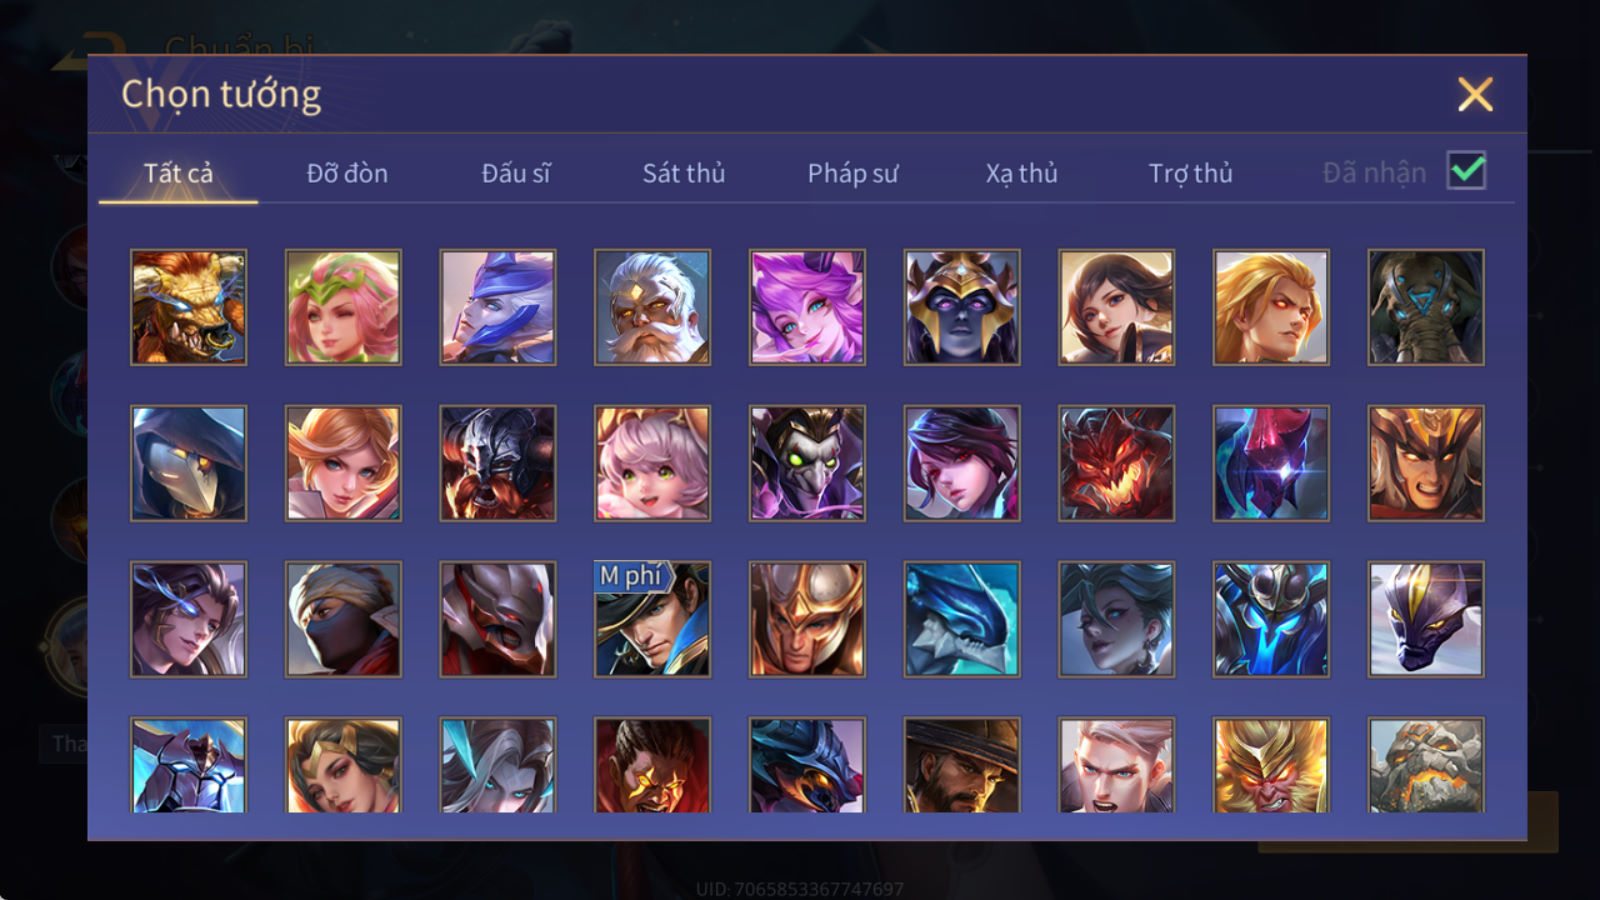
Task: Show the 'Xạ thủ' hero category
Action: (x=1021, y=173)
